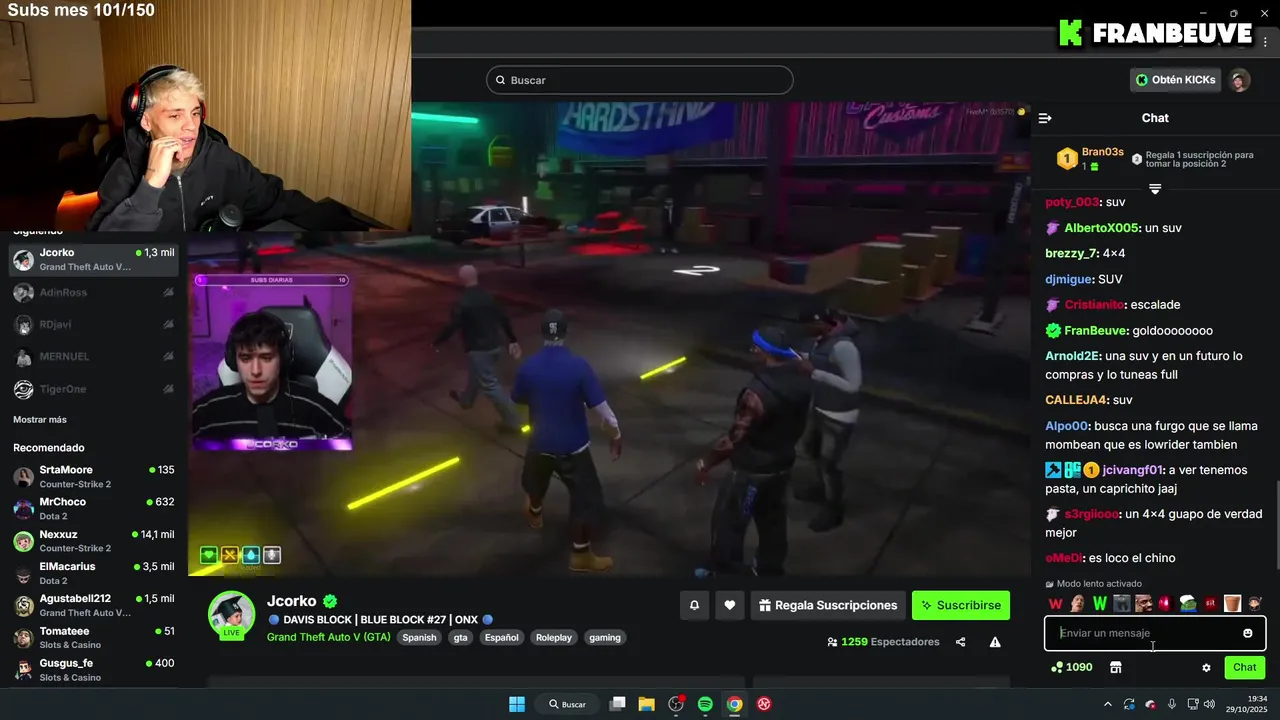Open recommended channel Gusgus_fe
1280x720 pixels.
click(x=94, y=669)
